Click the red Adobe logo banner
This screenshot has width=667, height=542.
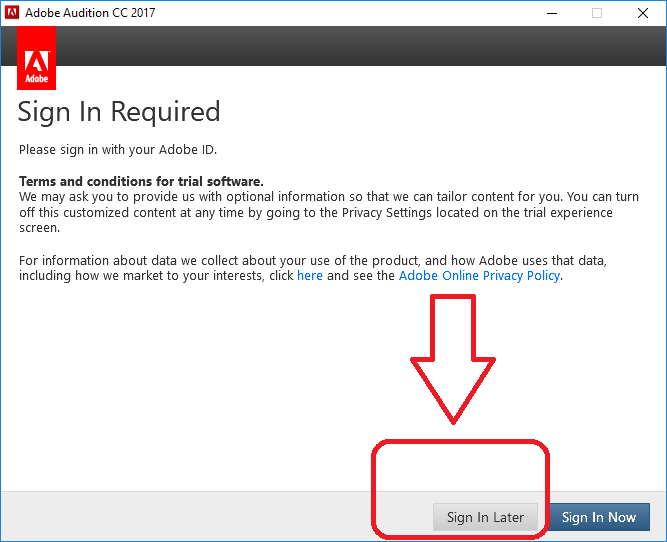coord(37,59)
